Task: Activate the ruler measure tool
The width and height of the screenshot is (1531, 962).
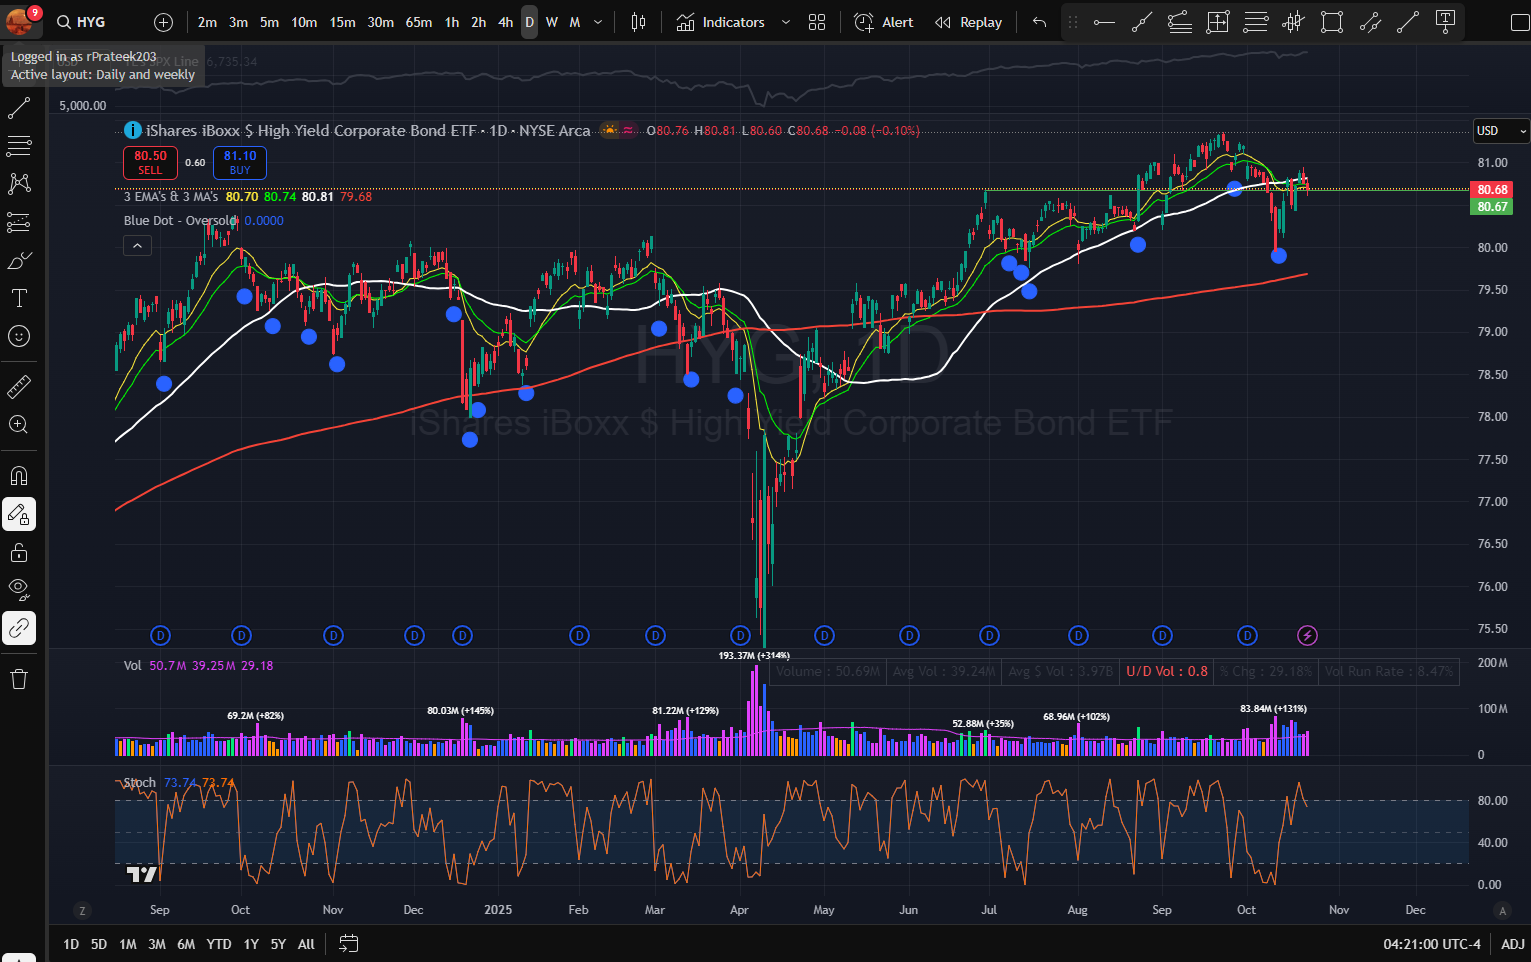Action: click(x=19, y=386)
